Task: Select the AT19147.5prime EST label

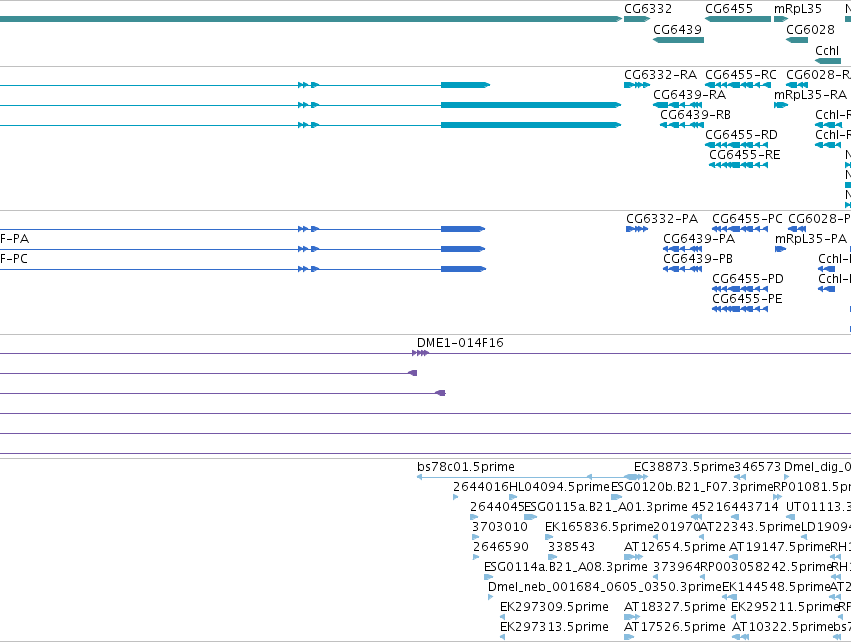Action: (779, 546)
